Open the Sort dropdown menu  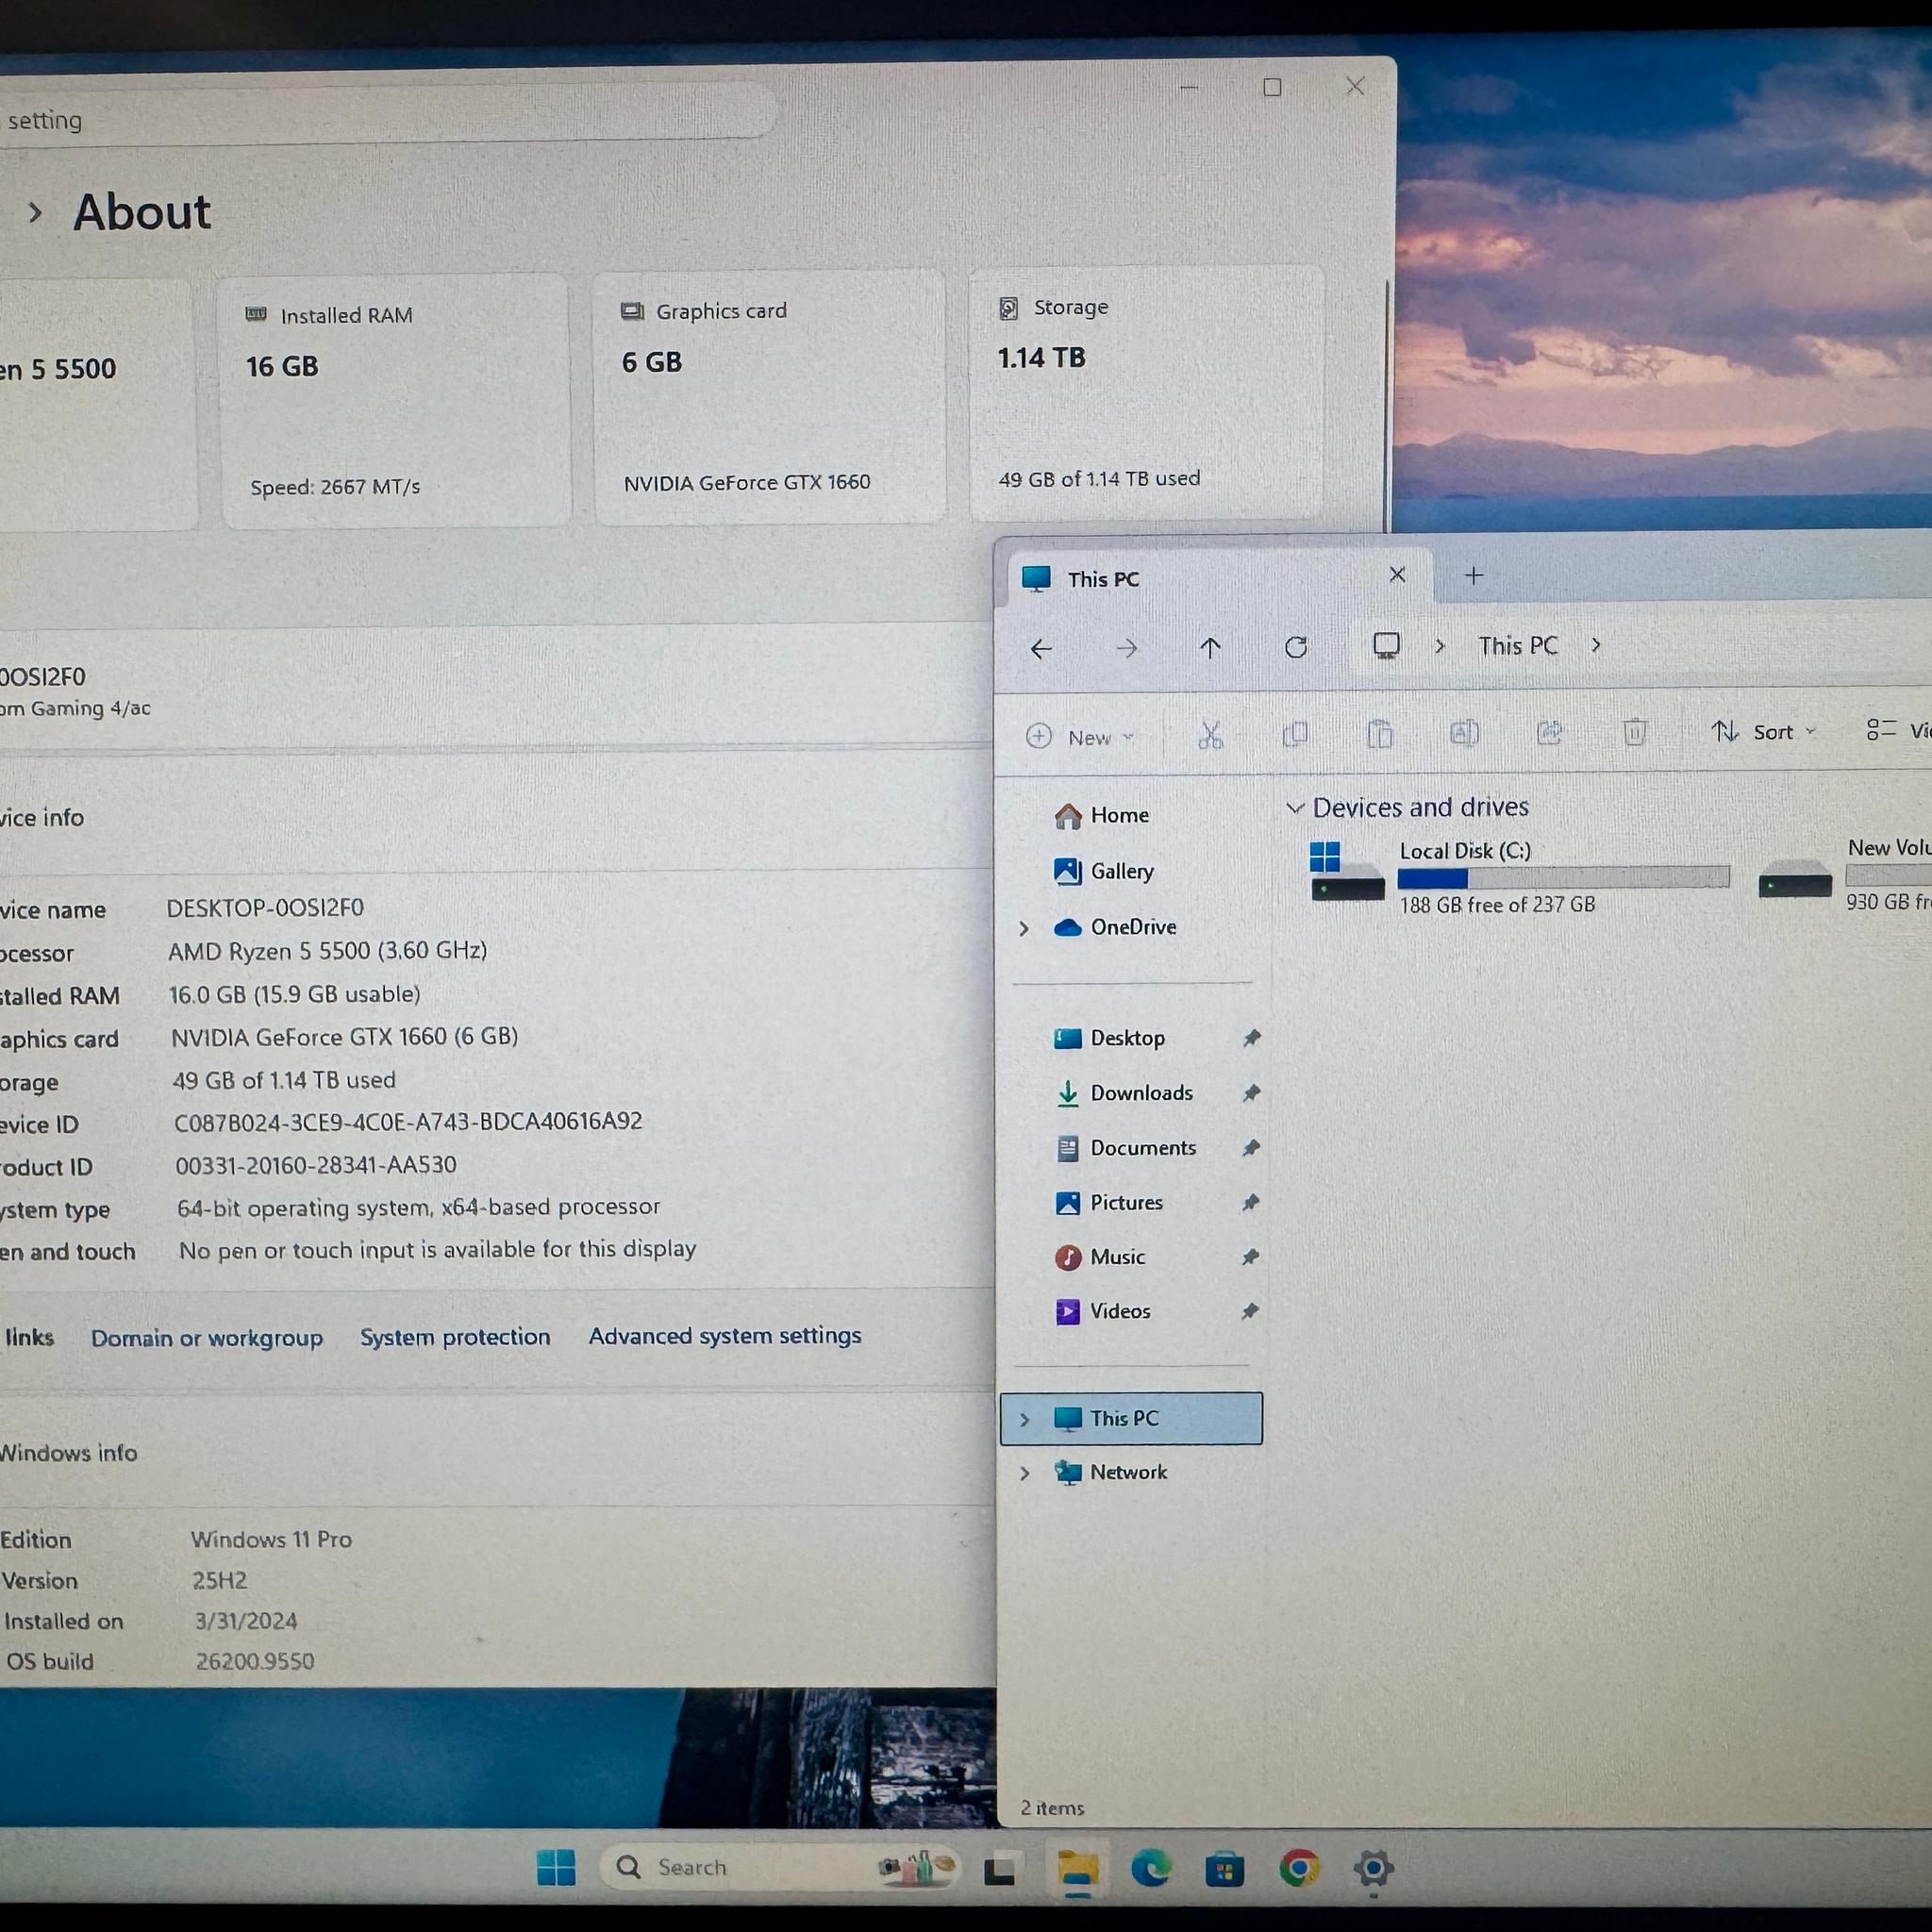1763,732
